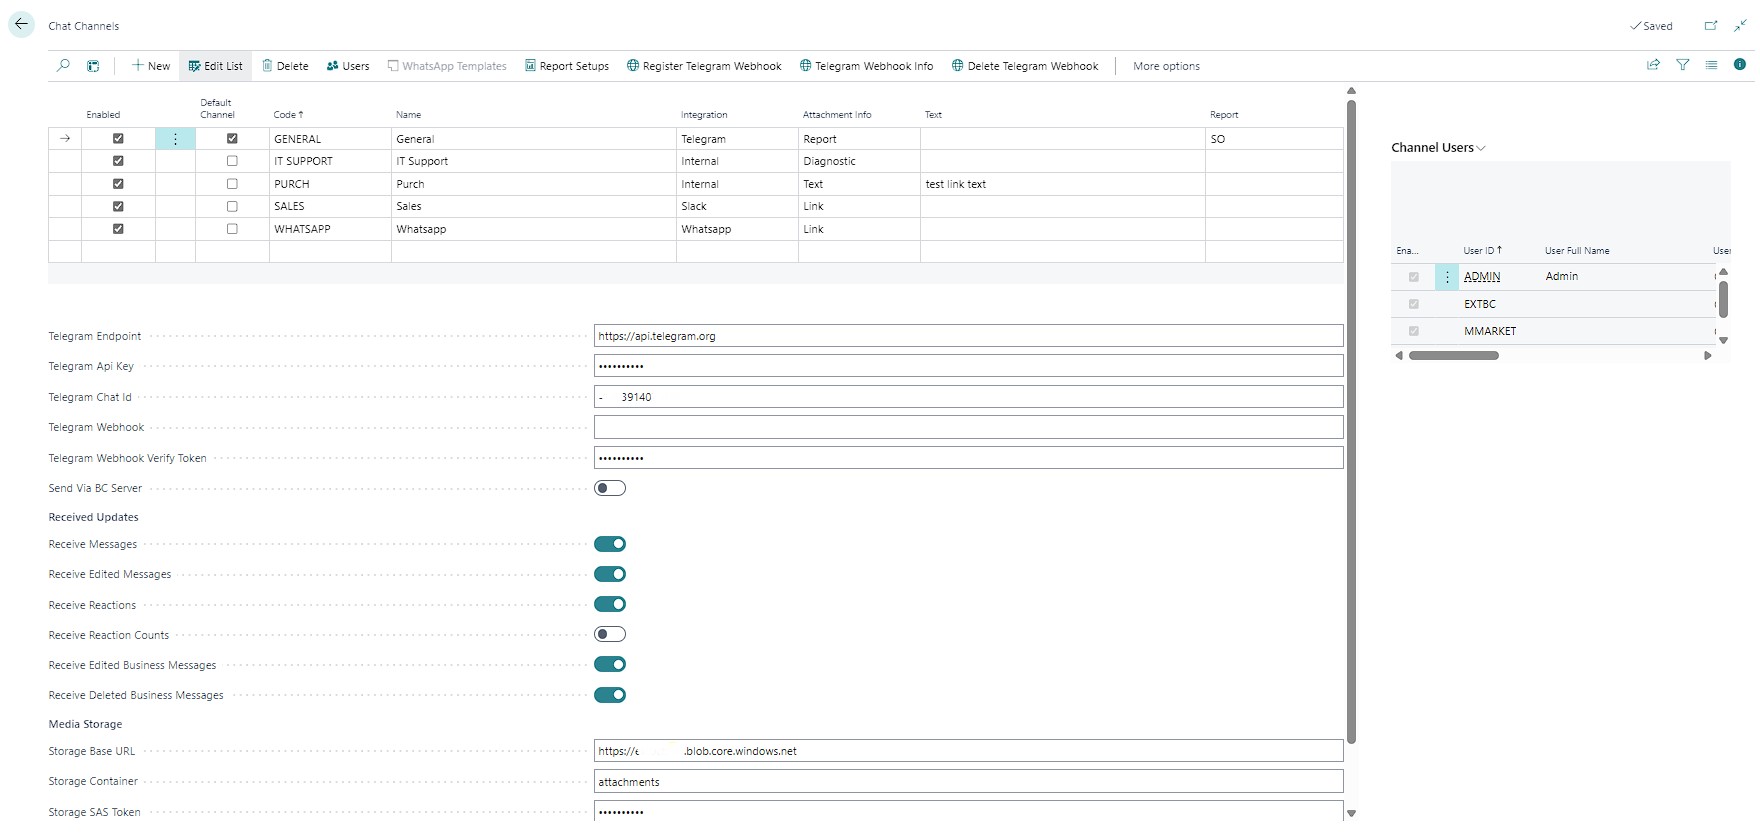Click the Channel Users horizontal scrollbar
The height and width of the screenshot is (835, 1760).
coord(1453,356)
